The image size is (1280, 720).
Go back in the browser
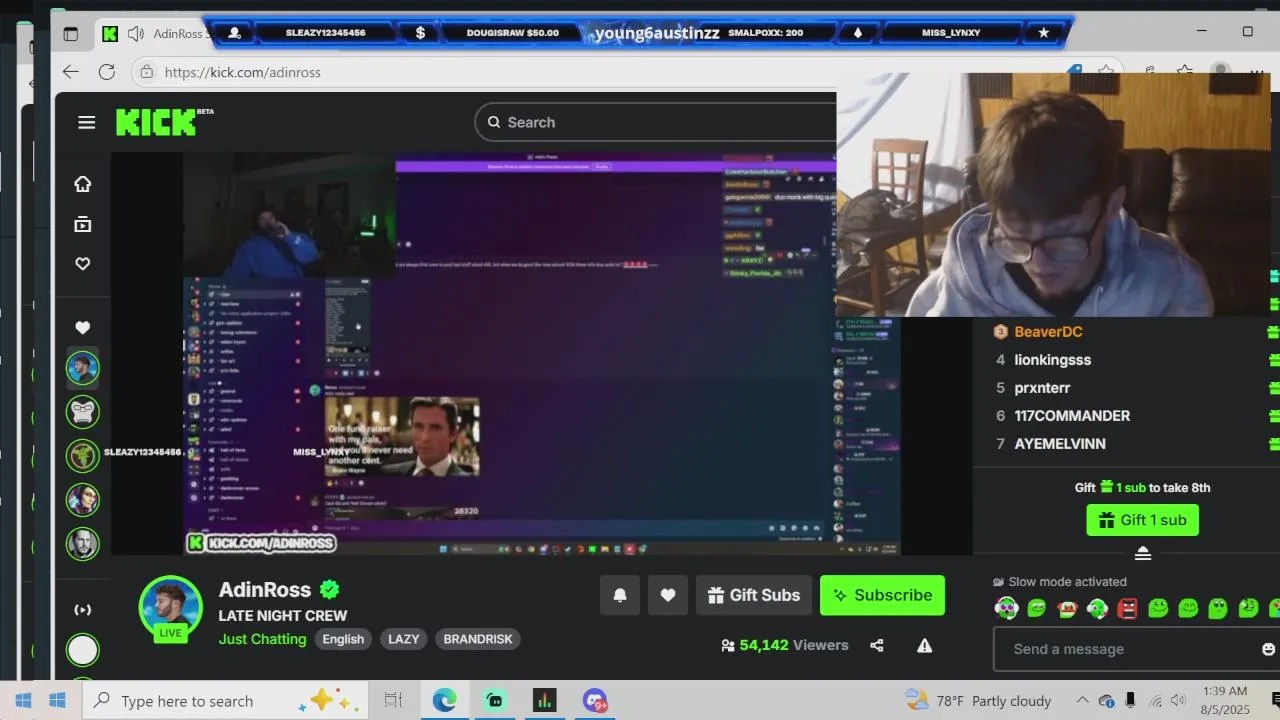[70, 72]
